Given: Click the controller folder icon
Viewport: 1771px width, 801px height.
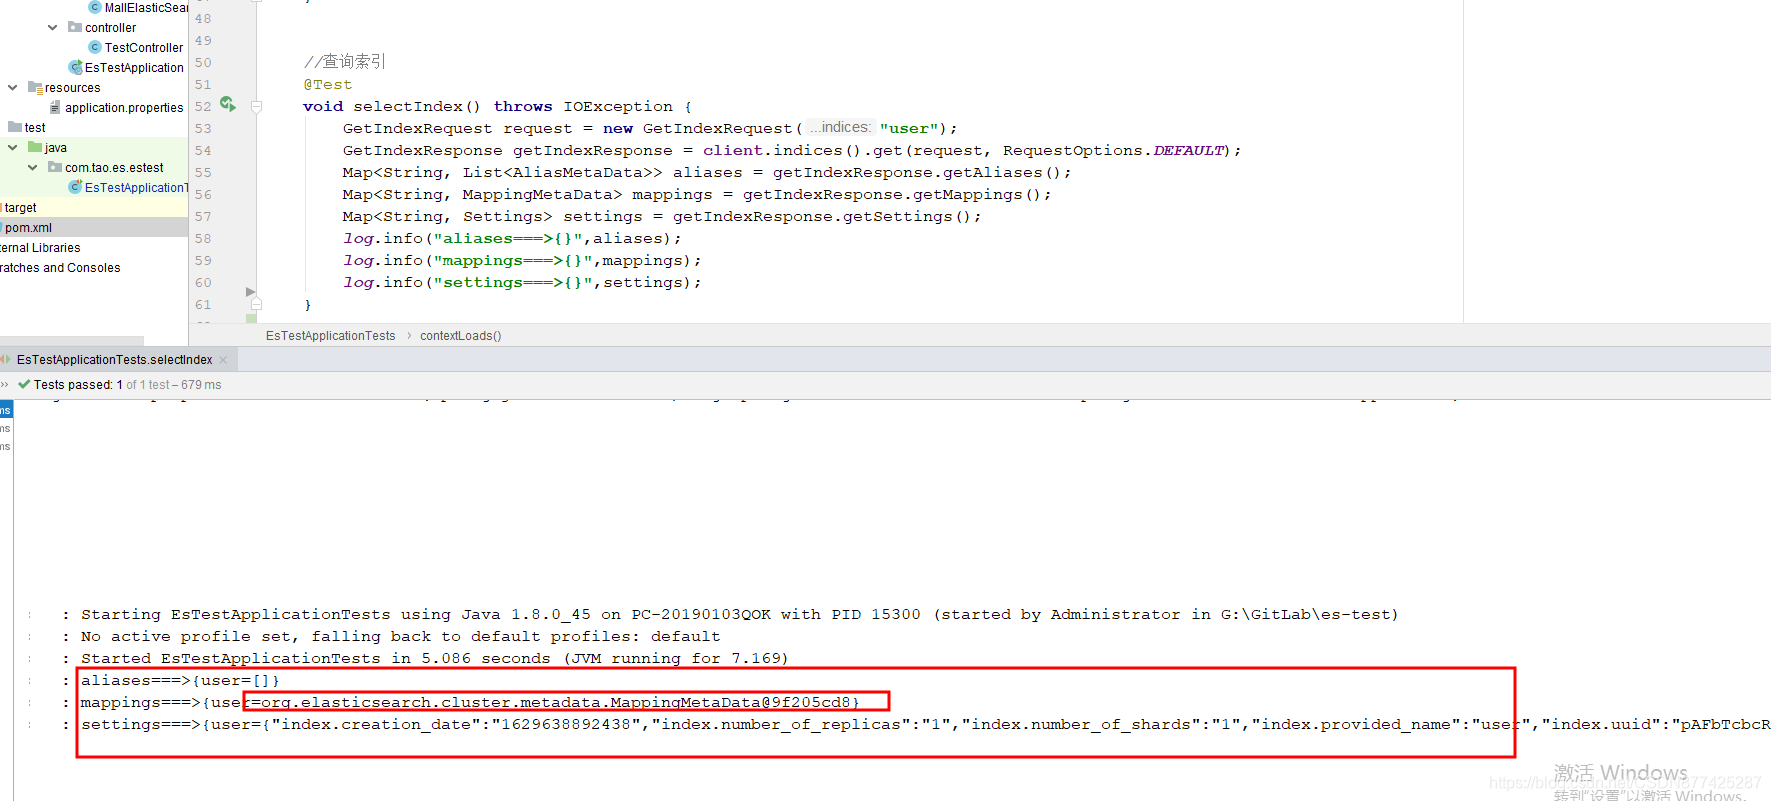Looking at the screenshot, I should pos(74,27).
